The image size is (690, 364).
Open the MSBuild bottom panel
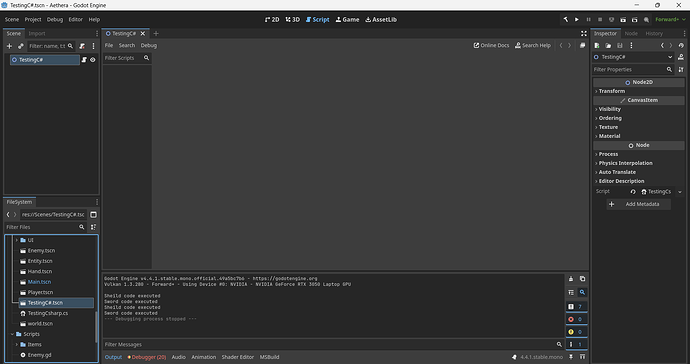click(269, 357)
